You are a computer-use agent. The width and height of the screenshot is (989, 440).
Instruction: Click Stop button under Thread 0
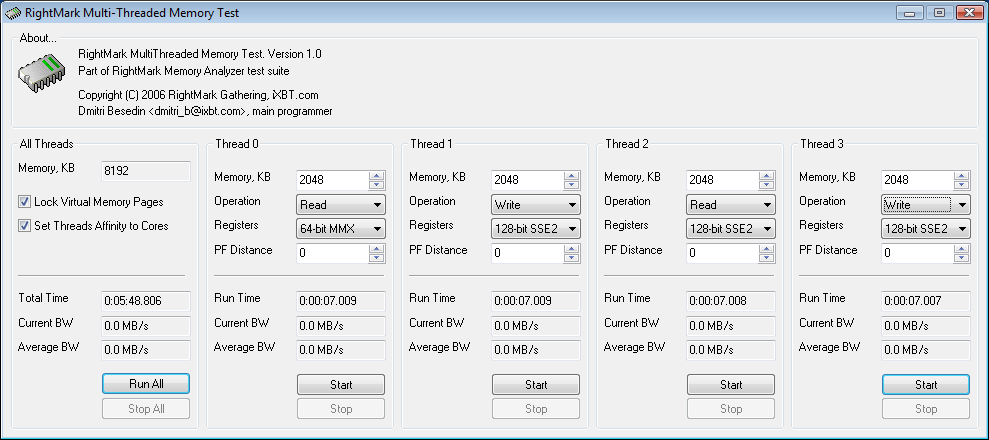pos(341,409)
